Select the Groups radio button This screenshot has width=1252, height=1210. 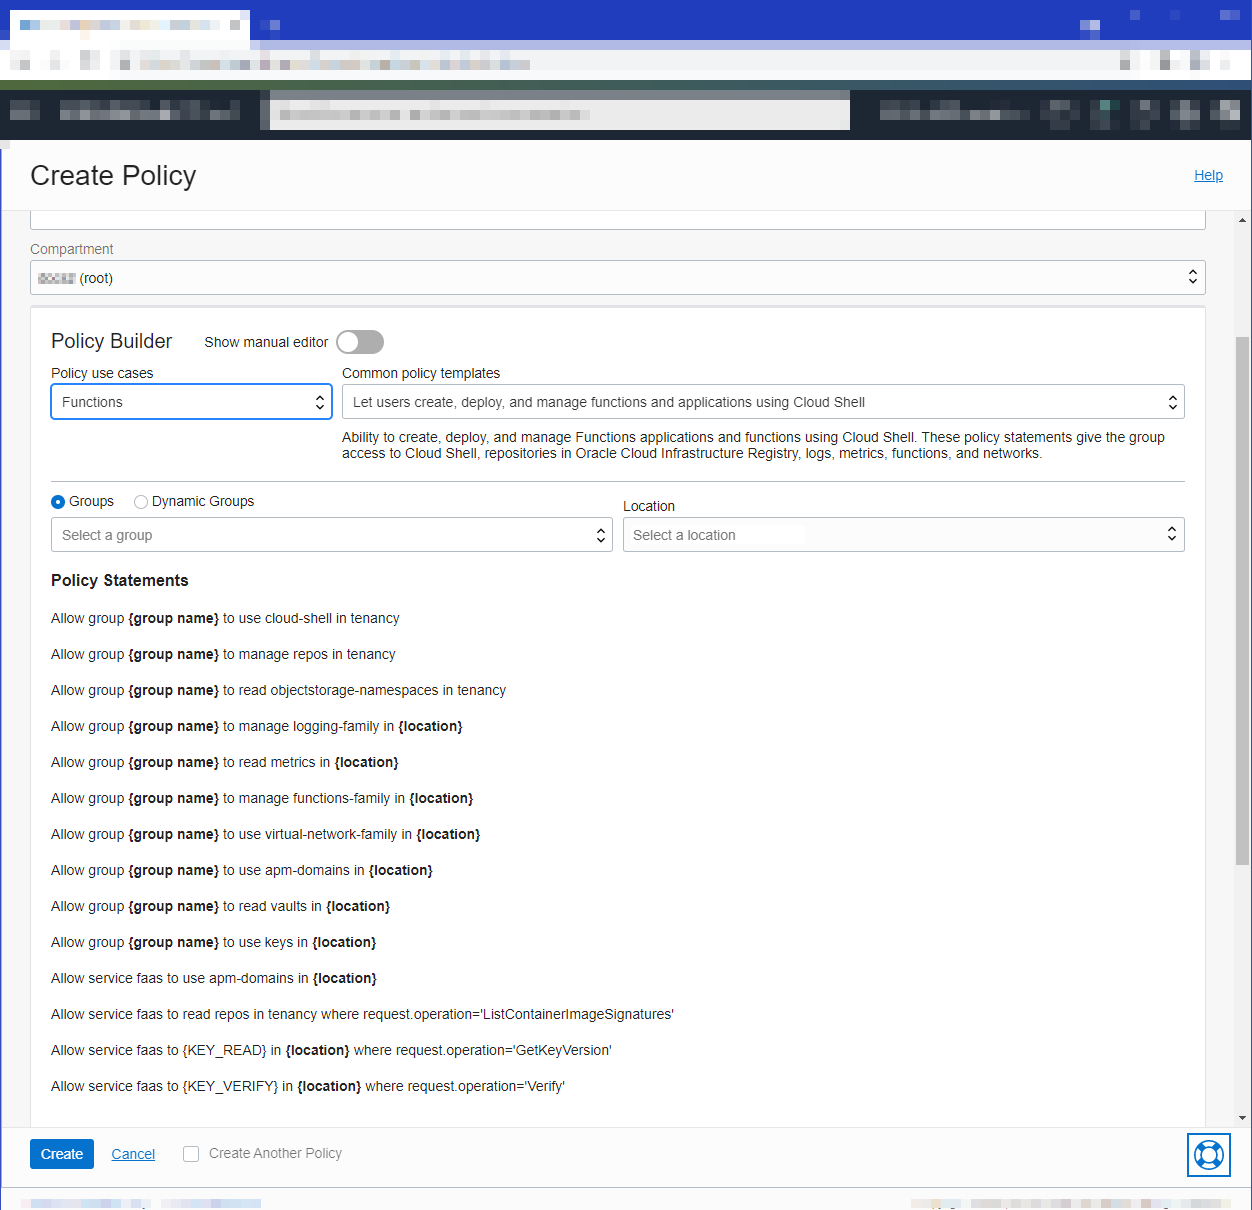[x=58, y=501]
